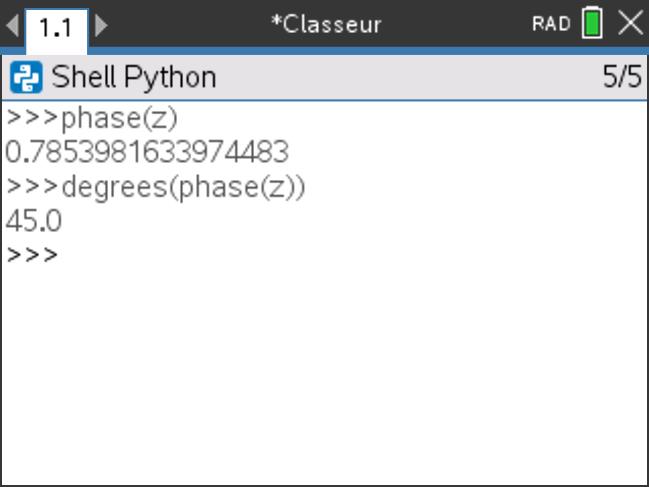This screenshot has width=649, height=487.
Task: Click the 5/5 line counter
Action: point(621,77)
